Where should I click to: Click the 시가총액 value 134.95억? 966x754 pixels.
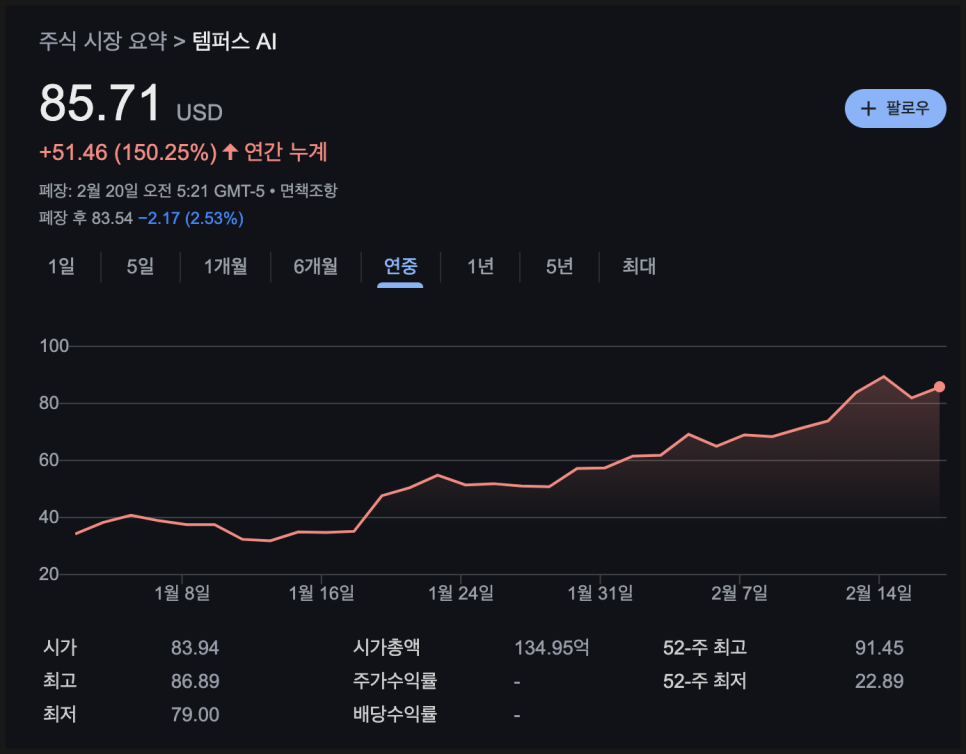(551, 648)
